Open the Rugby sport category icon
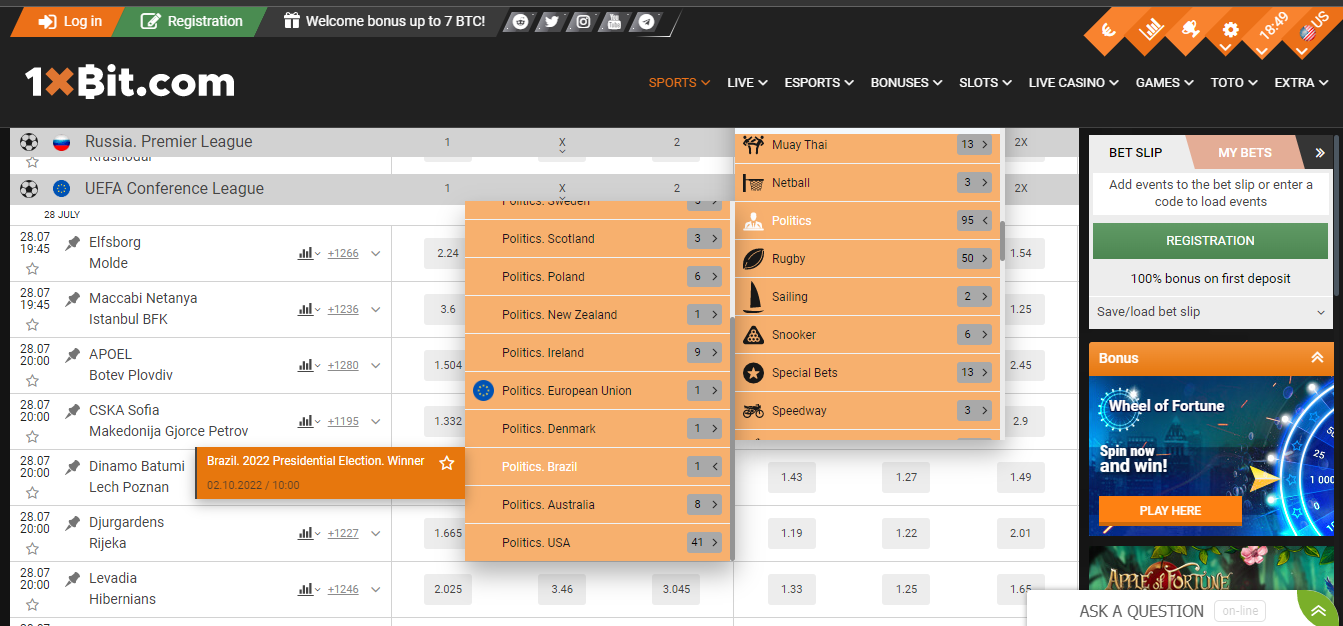This screenshot has height=626, width=1343. coord(751,258)
